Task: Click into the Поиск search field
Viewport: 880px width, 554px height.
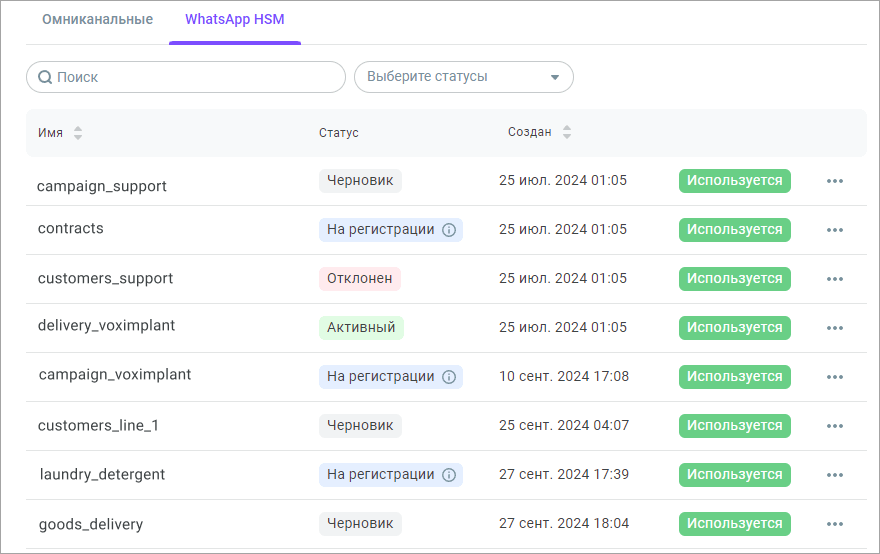Action: [x=186, y=77]
